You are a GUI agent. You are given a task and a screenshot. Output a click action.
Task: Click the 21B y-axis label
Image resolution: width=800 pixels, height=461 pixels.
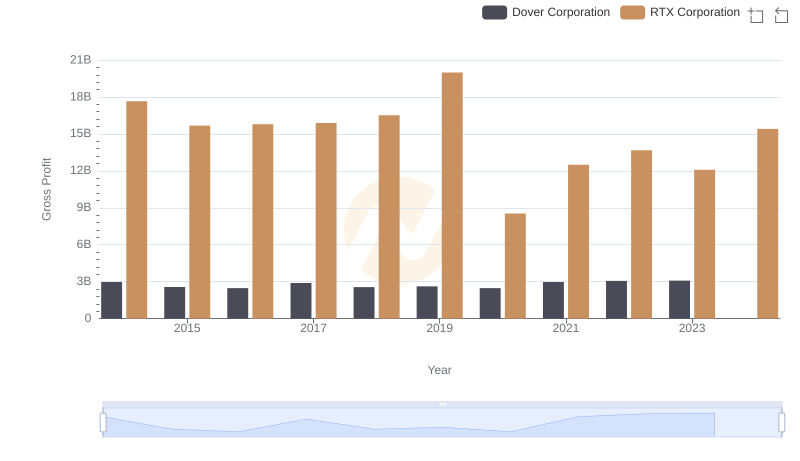(81, 60)
